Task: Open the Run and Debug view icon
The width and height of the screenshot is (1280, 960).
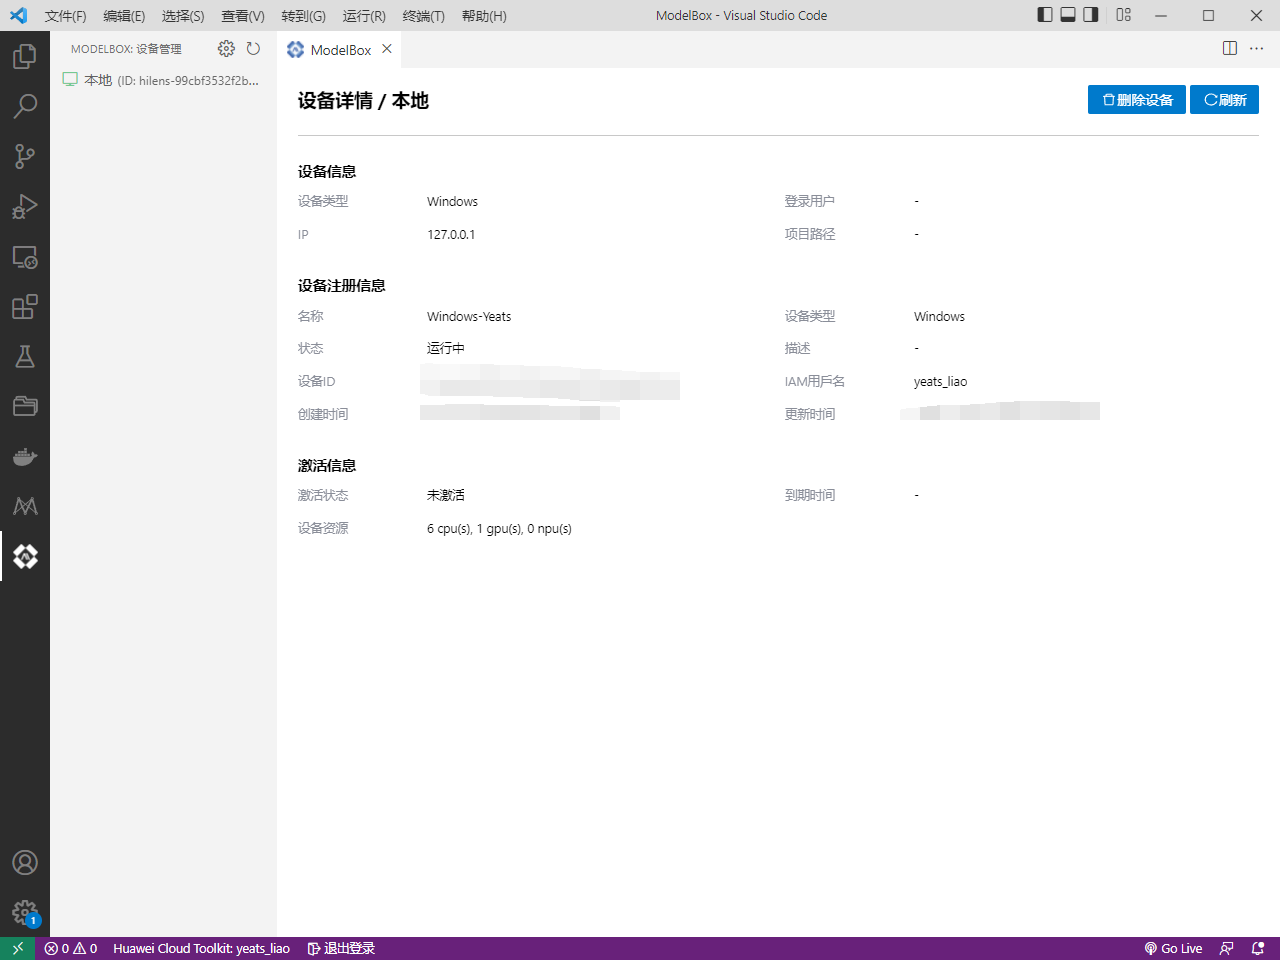Action: [x=25, y=206]
